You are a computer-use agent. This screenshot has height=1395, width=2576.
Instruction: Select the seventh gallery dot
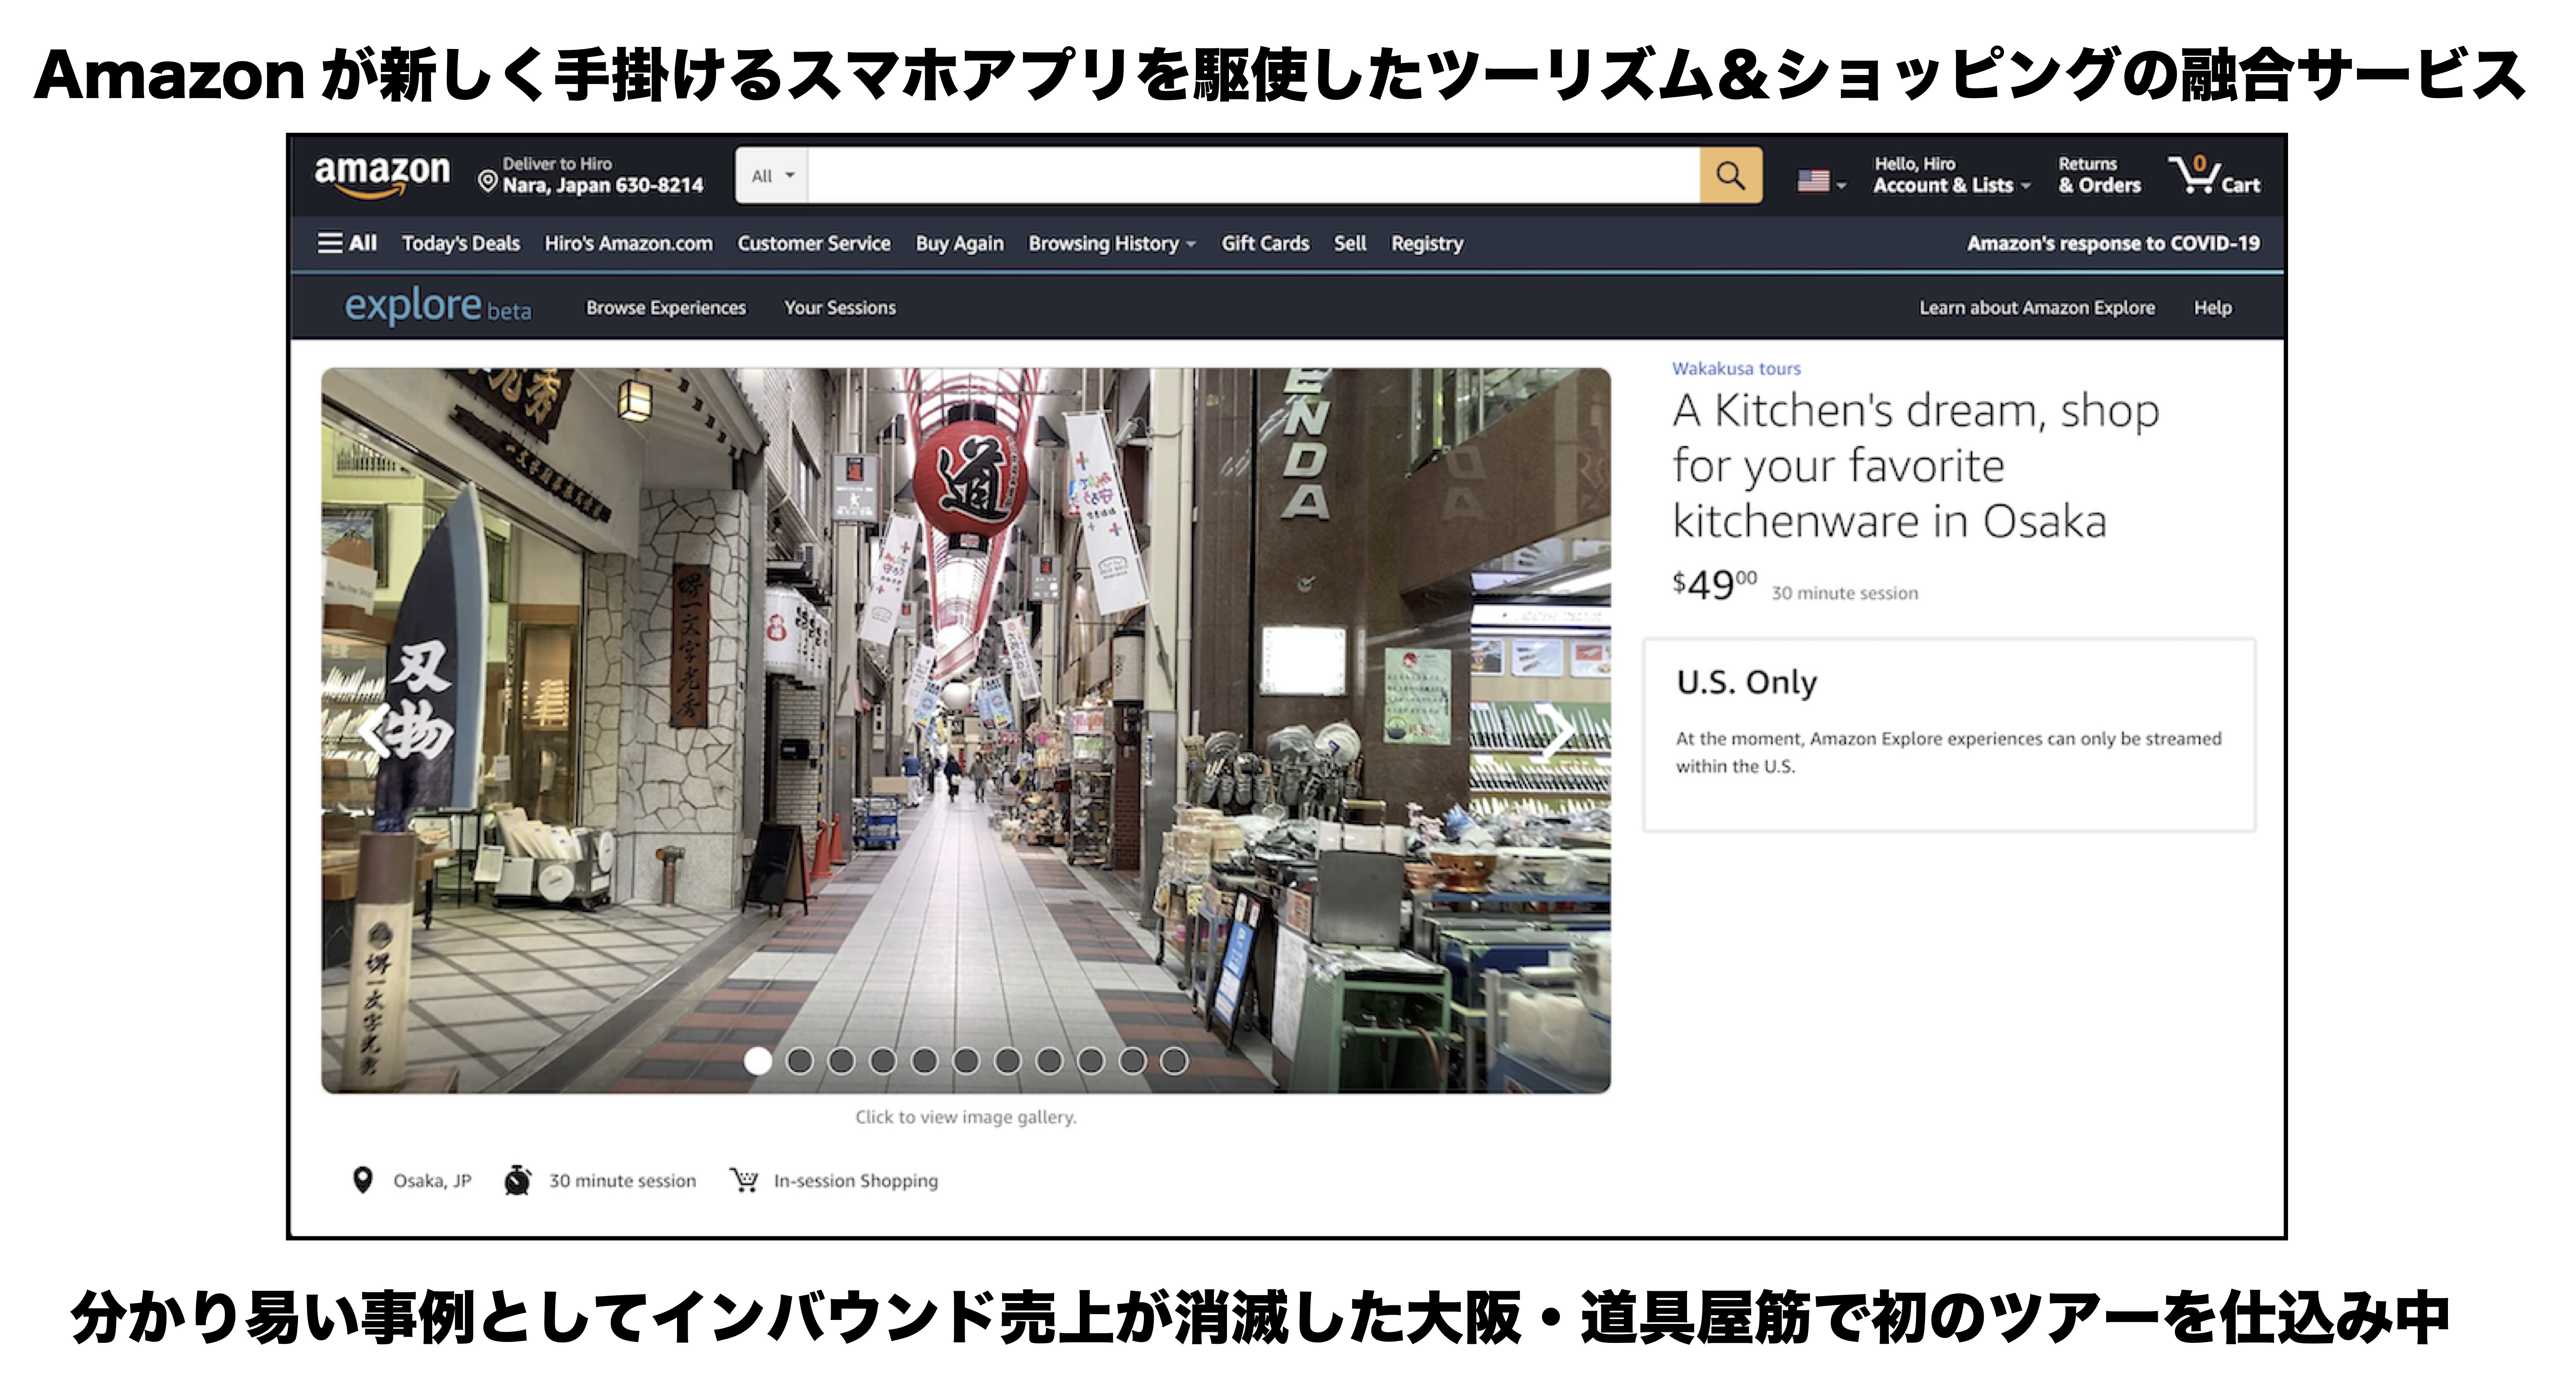[x=1008, y=1061]
